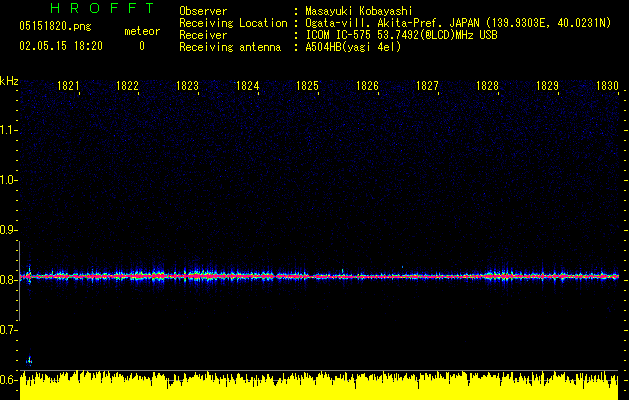Click time marker 1825
This screenshot has width=629, height=400.
[x=307, y=86]
